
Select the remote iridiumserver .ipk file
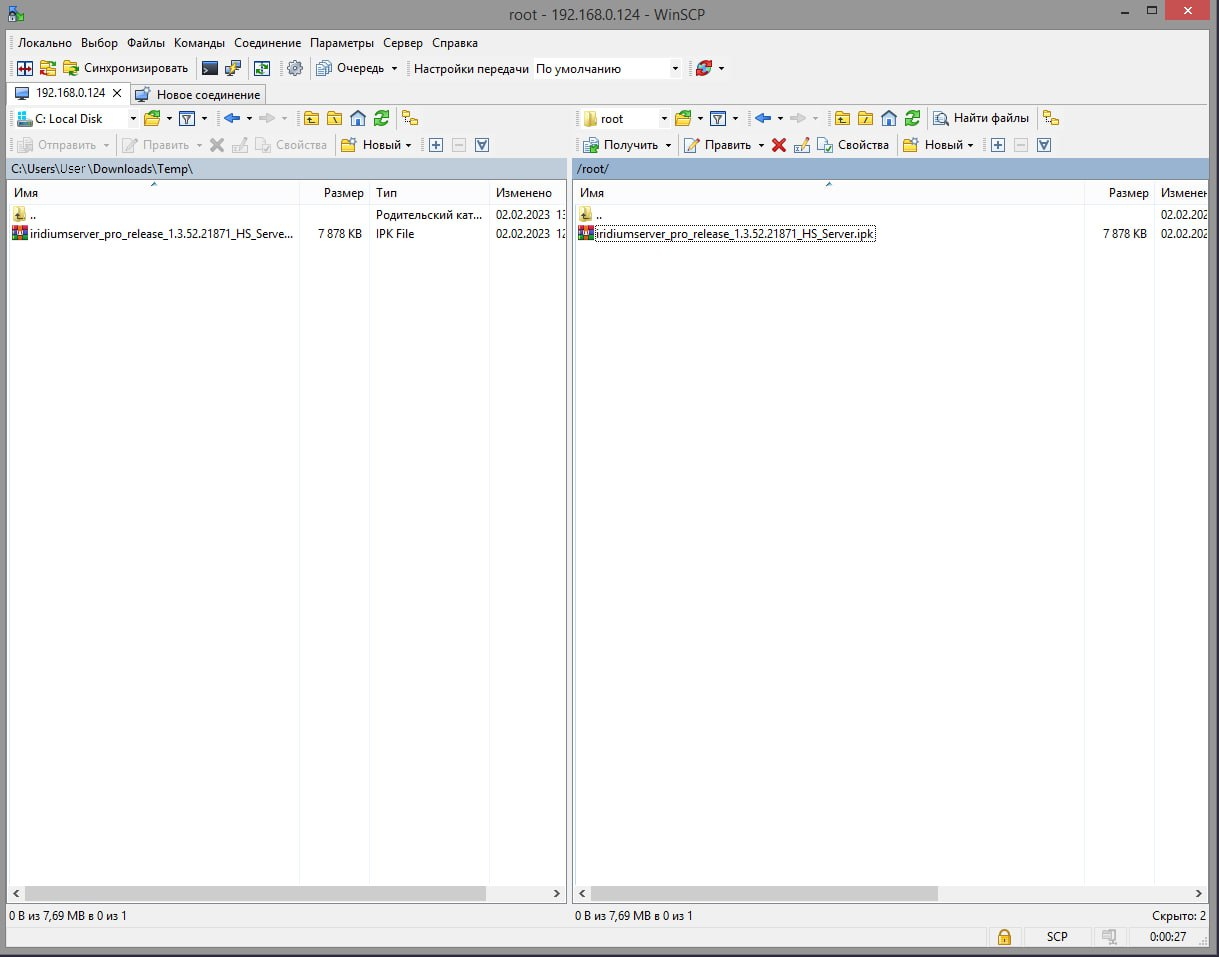(735, 234)
